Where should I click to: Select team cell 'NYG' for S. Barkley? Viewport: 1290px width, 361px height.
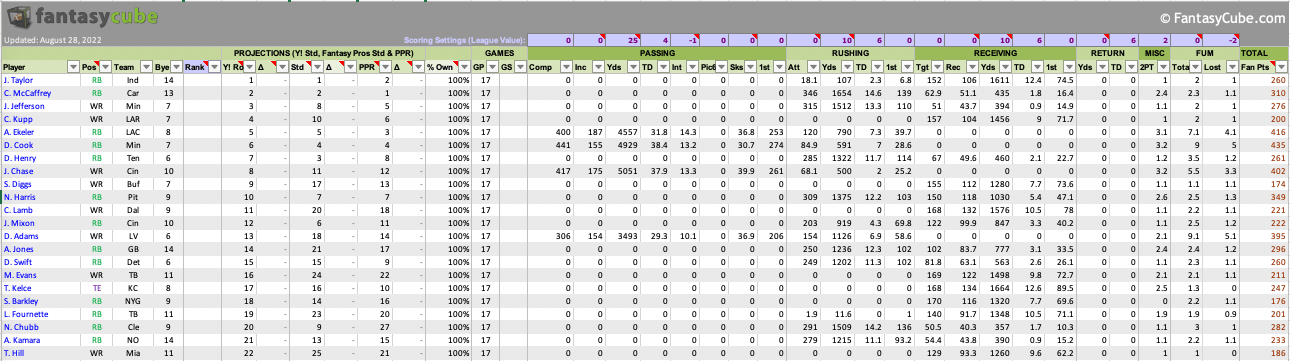(x=133, y=300)
